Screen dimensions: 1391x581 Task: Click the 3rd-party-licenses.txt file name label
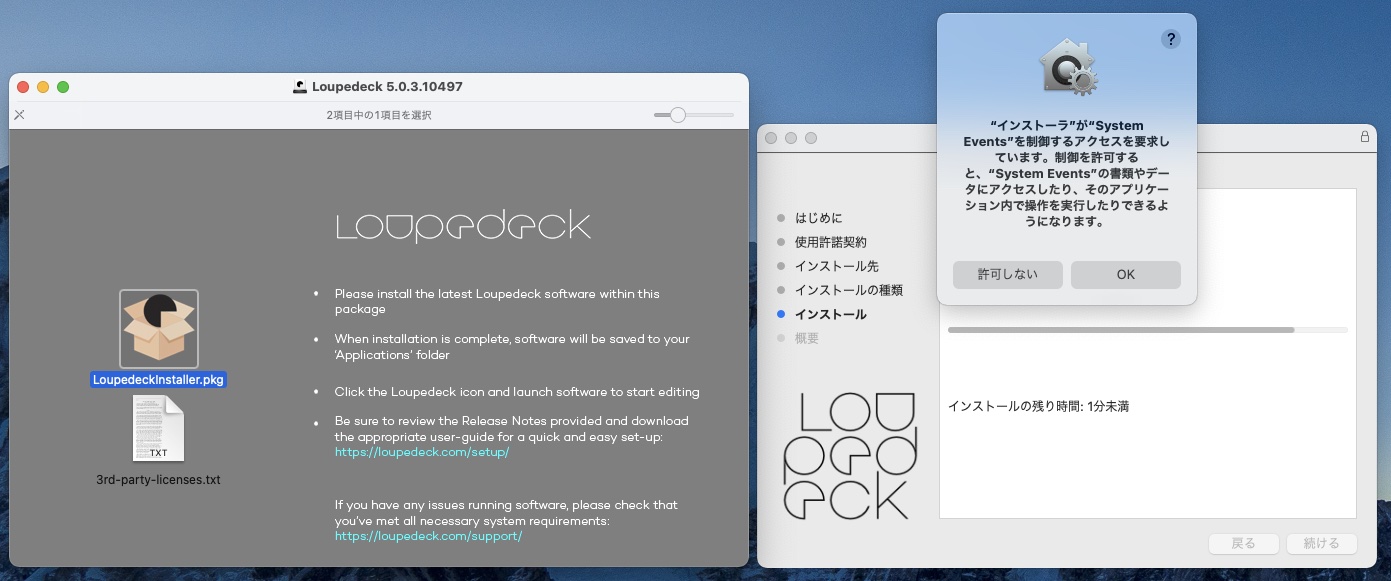(x=158, y=480)
